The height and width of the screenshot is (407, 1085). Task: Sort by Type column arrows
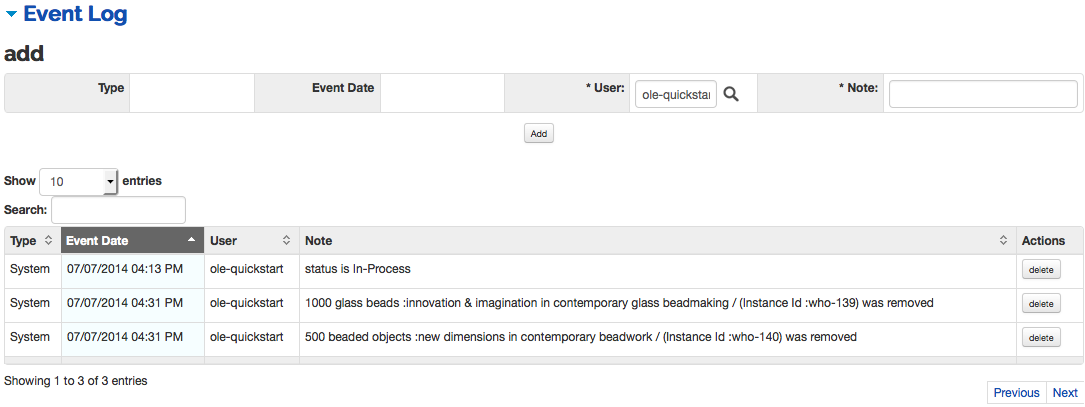click(48, 241)
